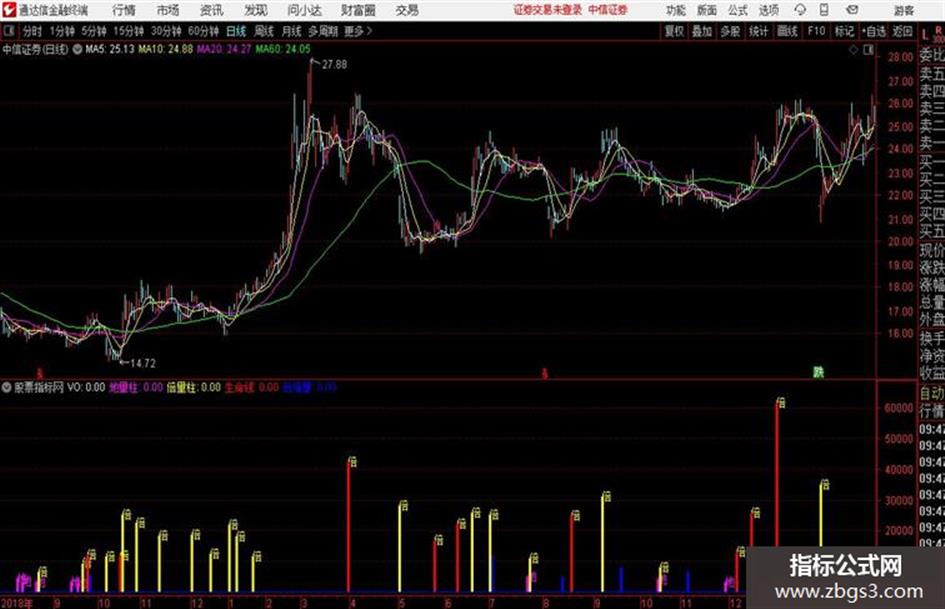Click the 股票指标网 indicator name
The height and width of the screenshot is (609, 945).
(x=39, y=387)
